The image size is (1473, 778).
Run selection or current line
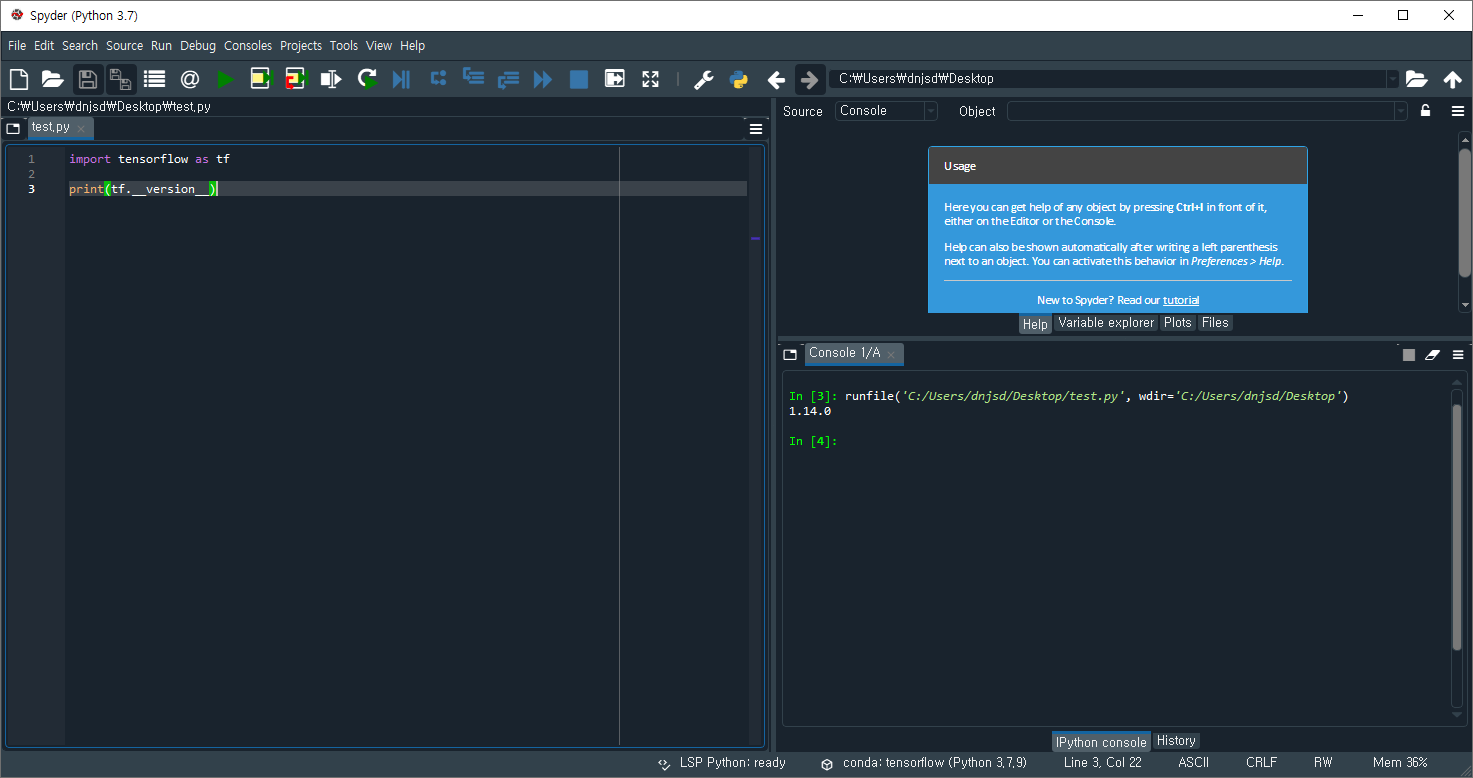(331, 79)
